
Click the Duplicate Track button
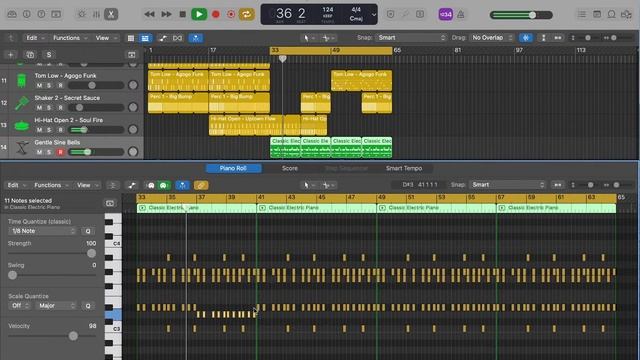(x=30, y=55)
